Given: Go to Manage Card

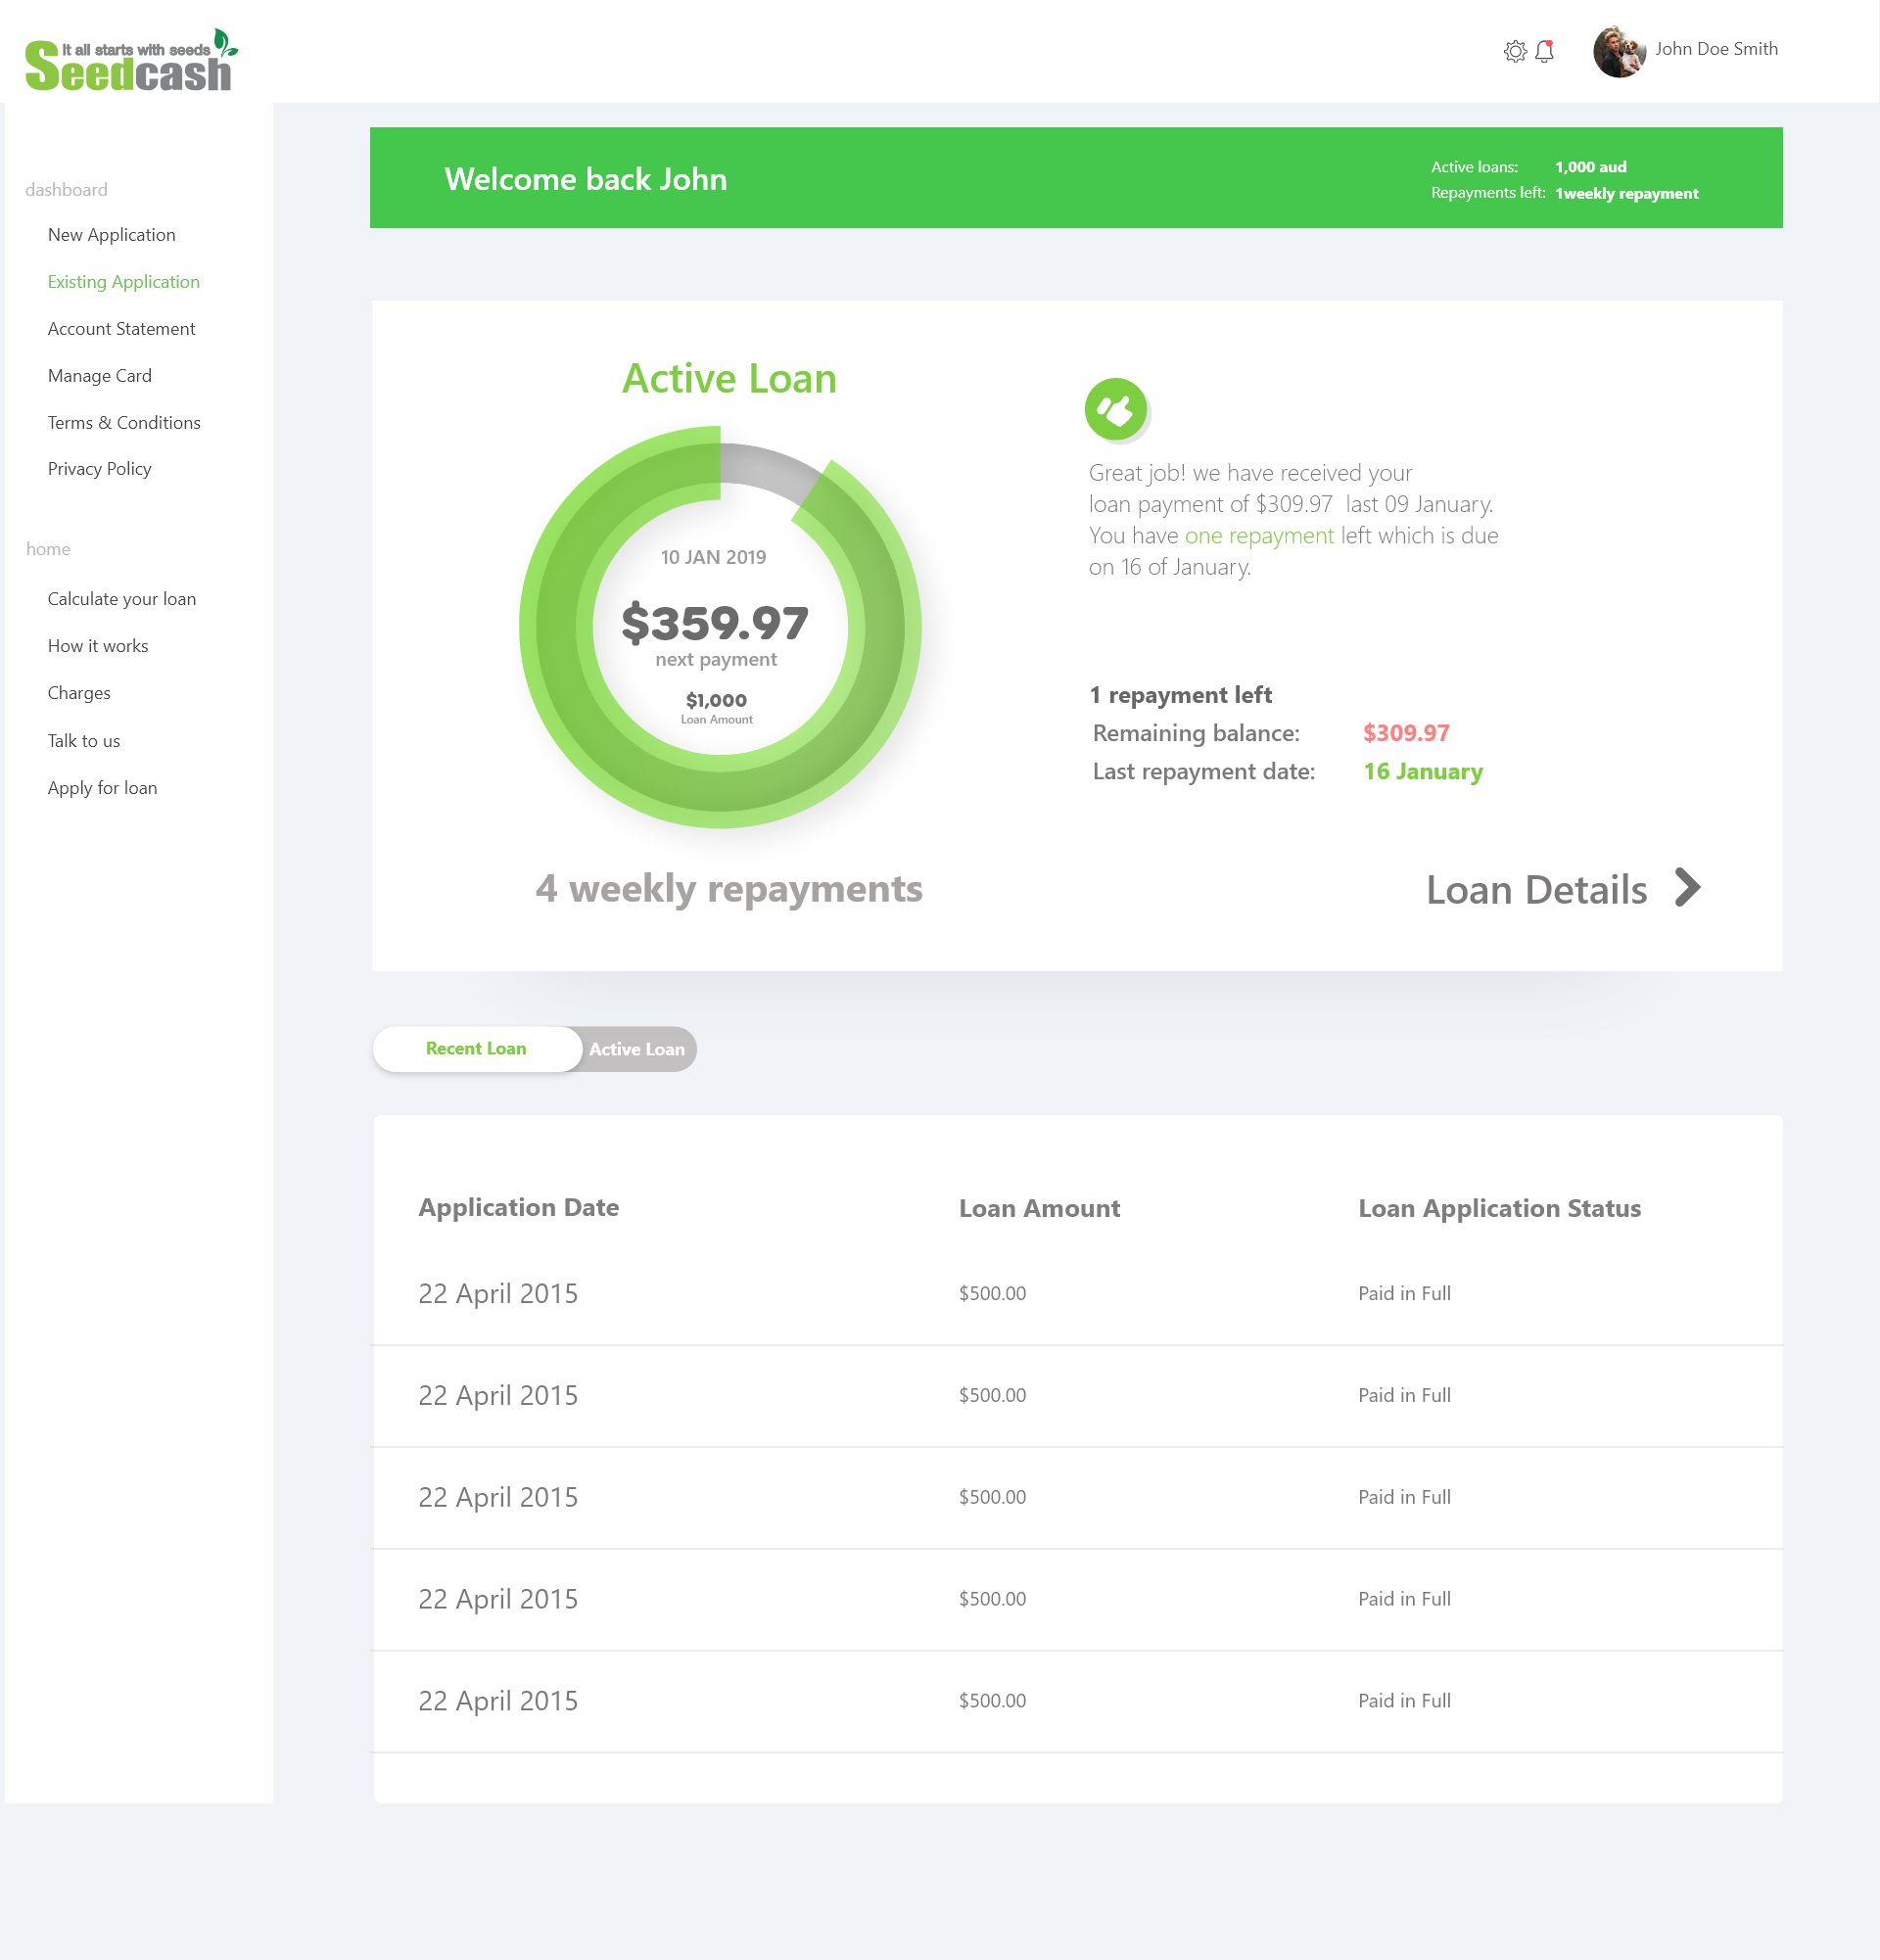Looking at the screenshot, I should [100, 376].
